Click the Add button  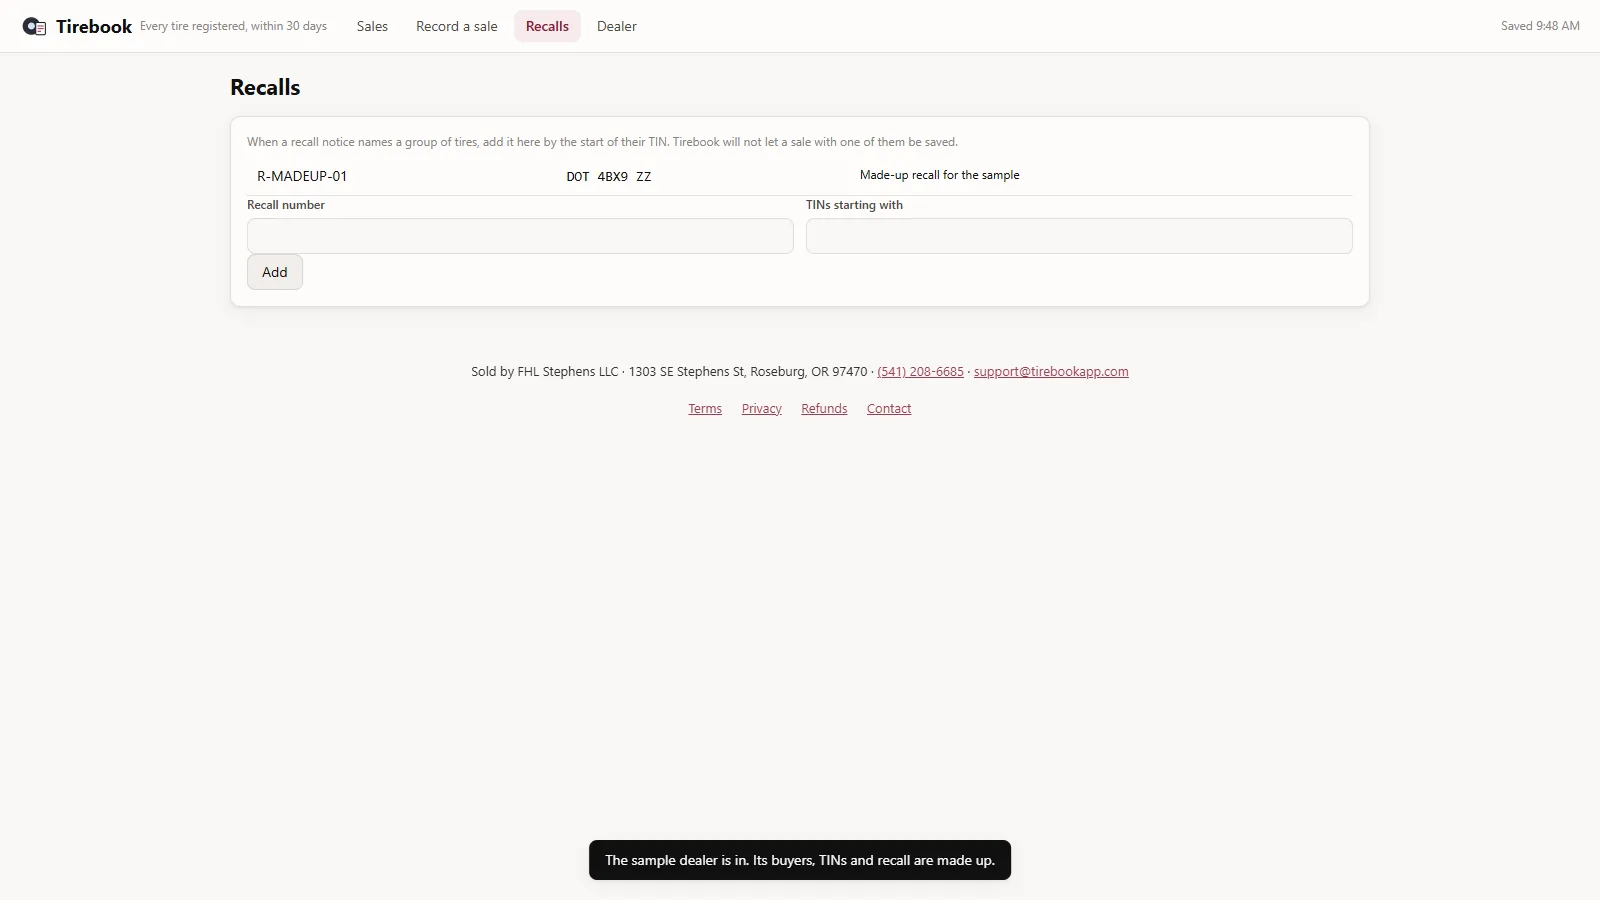(275, 272)
